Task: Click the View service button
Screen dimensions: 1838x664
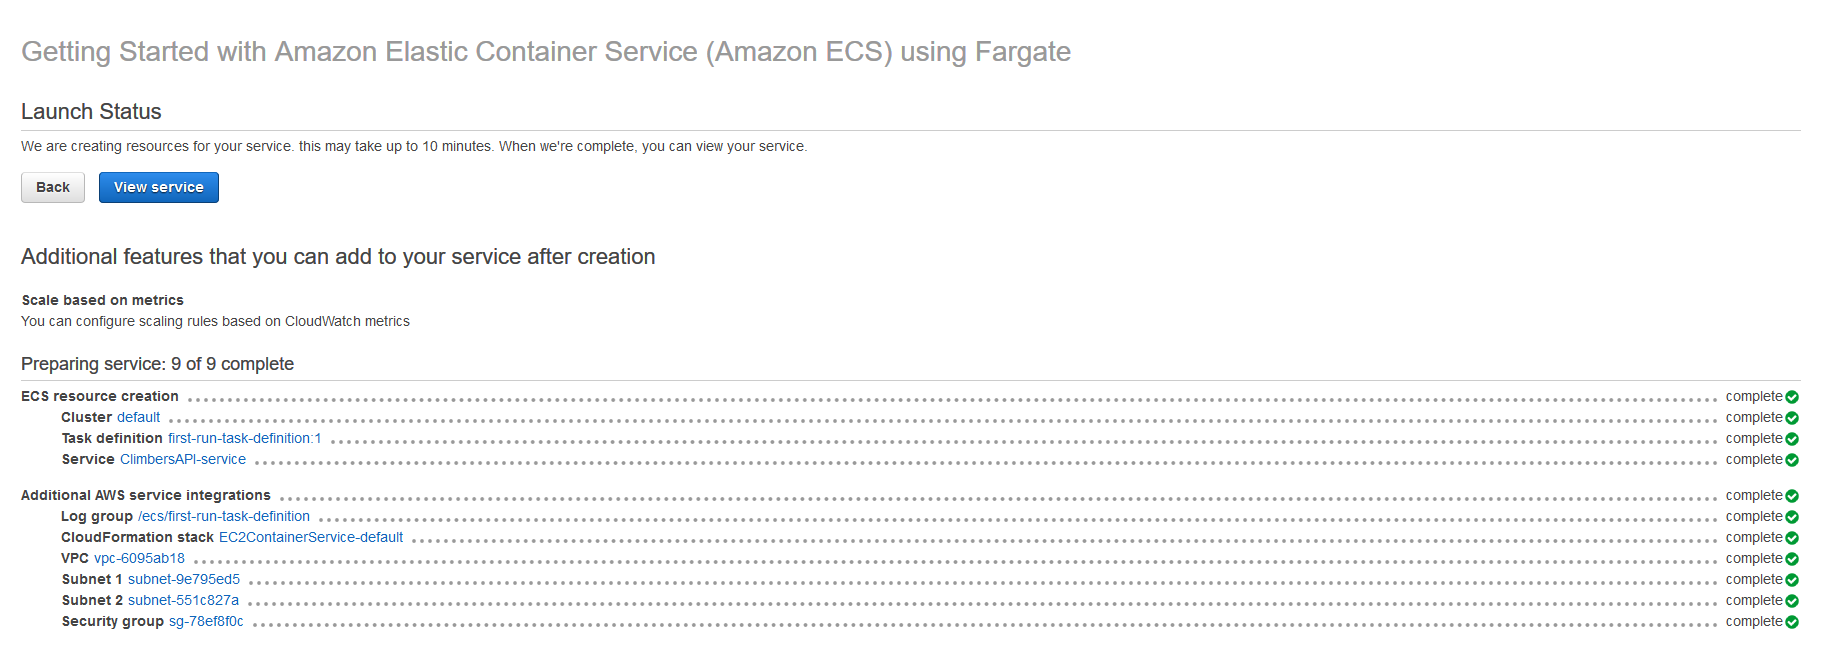Action: [159, 187]
